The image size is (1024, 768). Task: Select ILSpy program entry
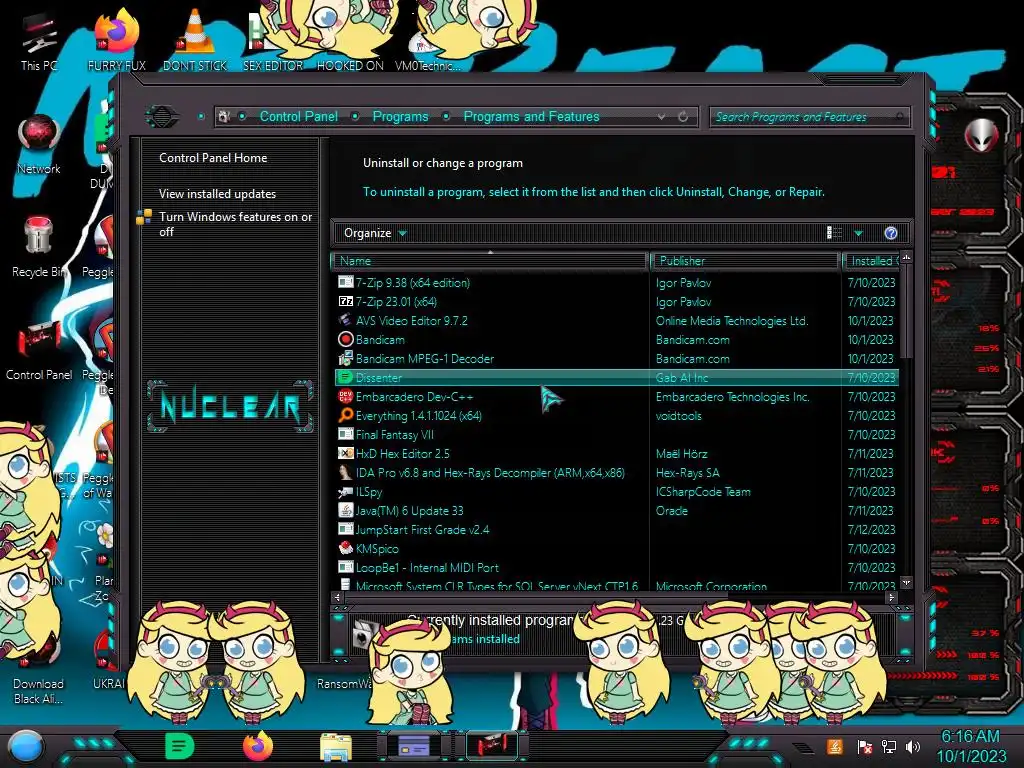point(616,491)
